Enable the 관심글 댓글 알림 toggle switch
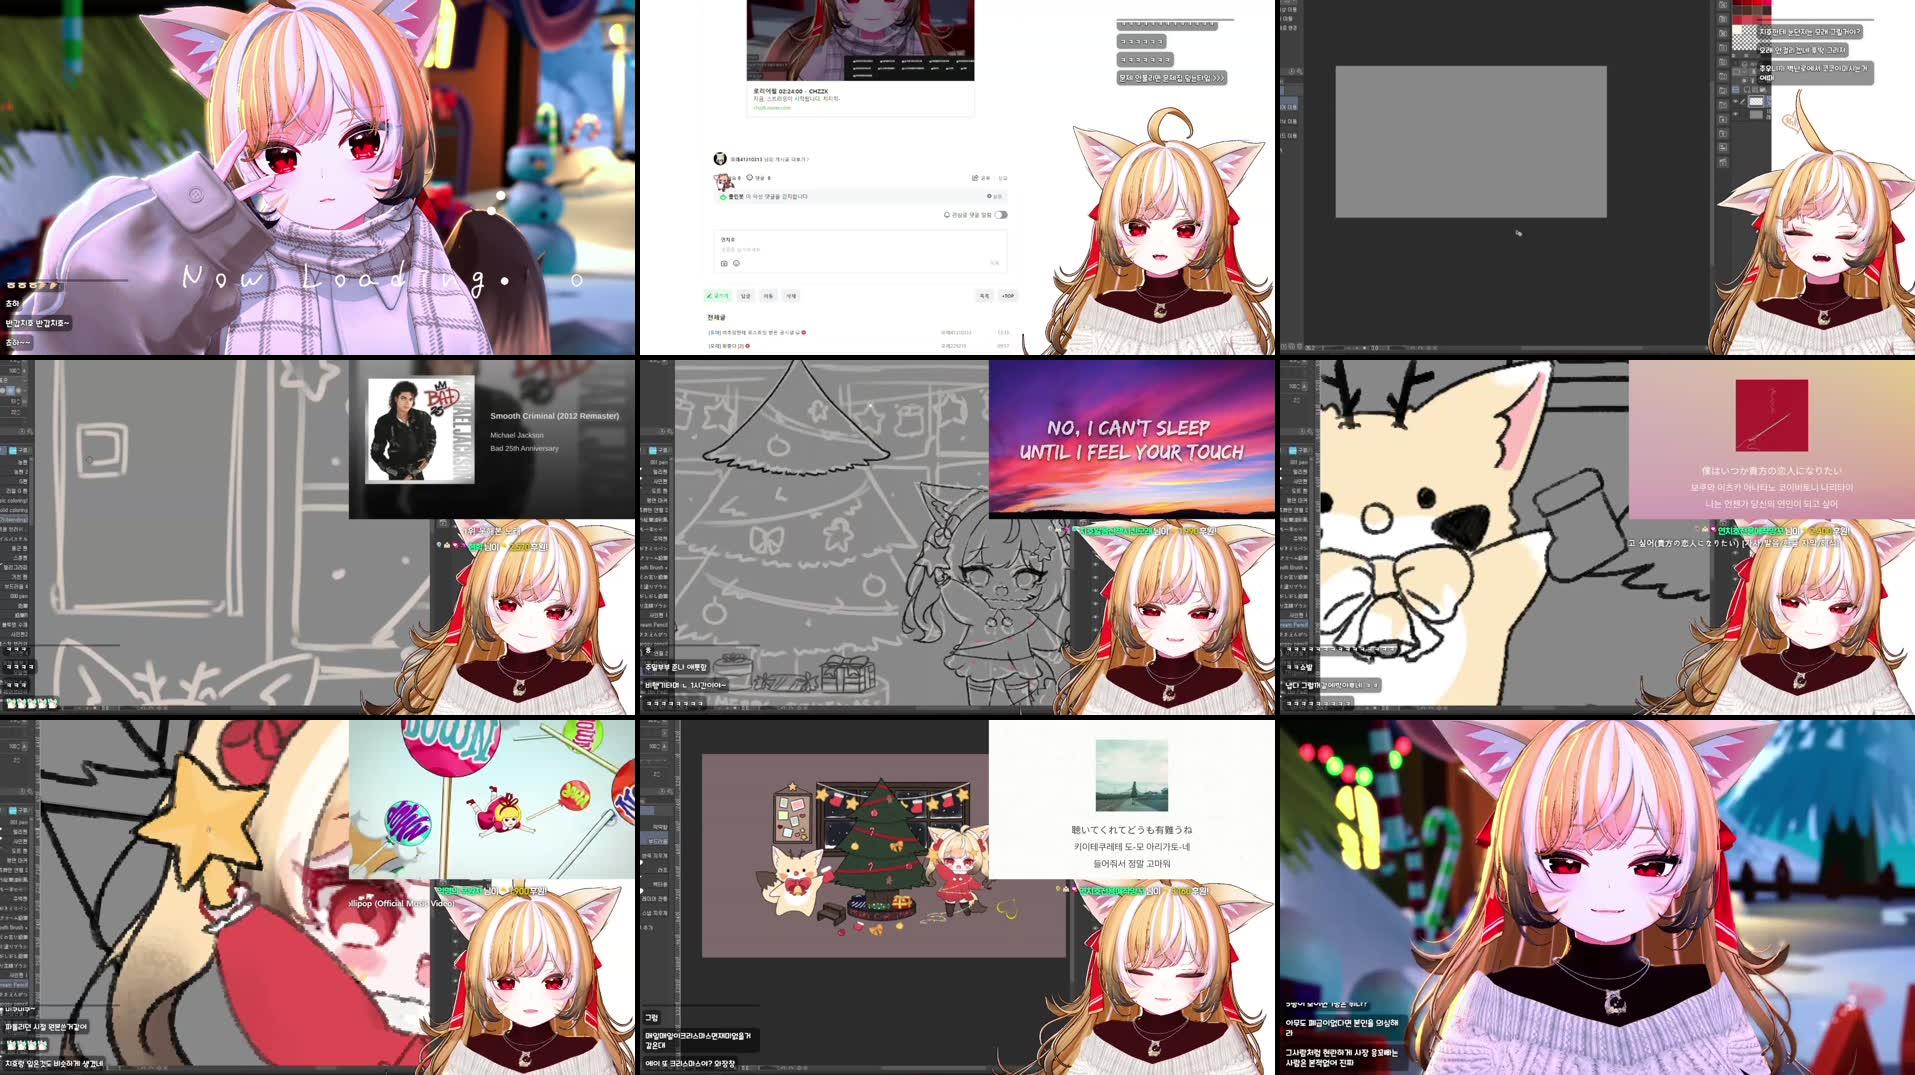 pyautogui.click(x=1002, y=215)
